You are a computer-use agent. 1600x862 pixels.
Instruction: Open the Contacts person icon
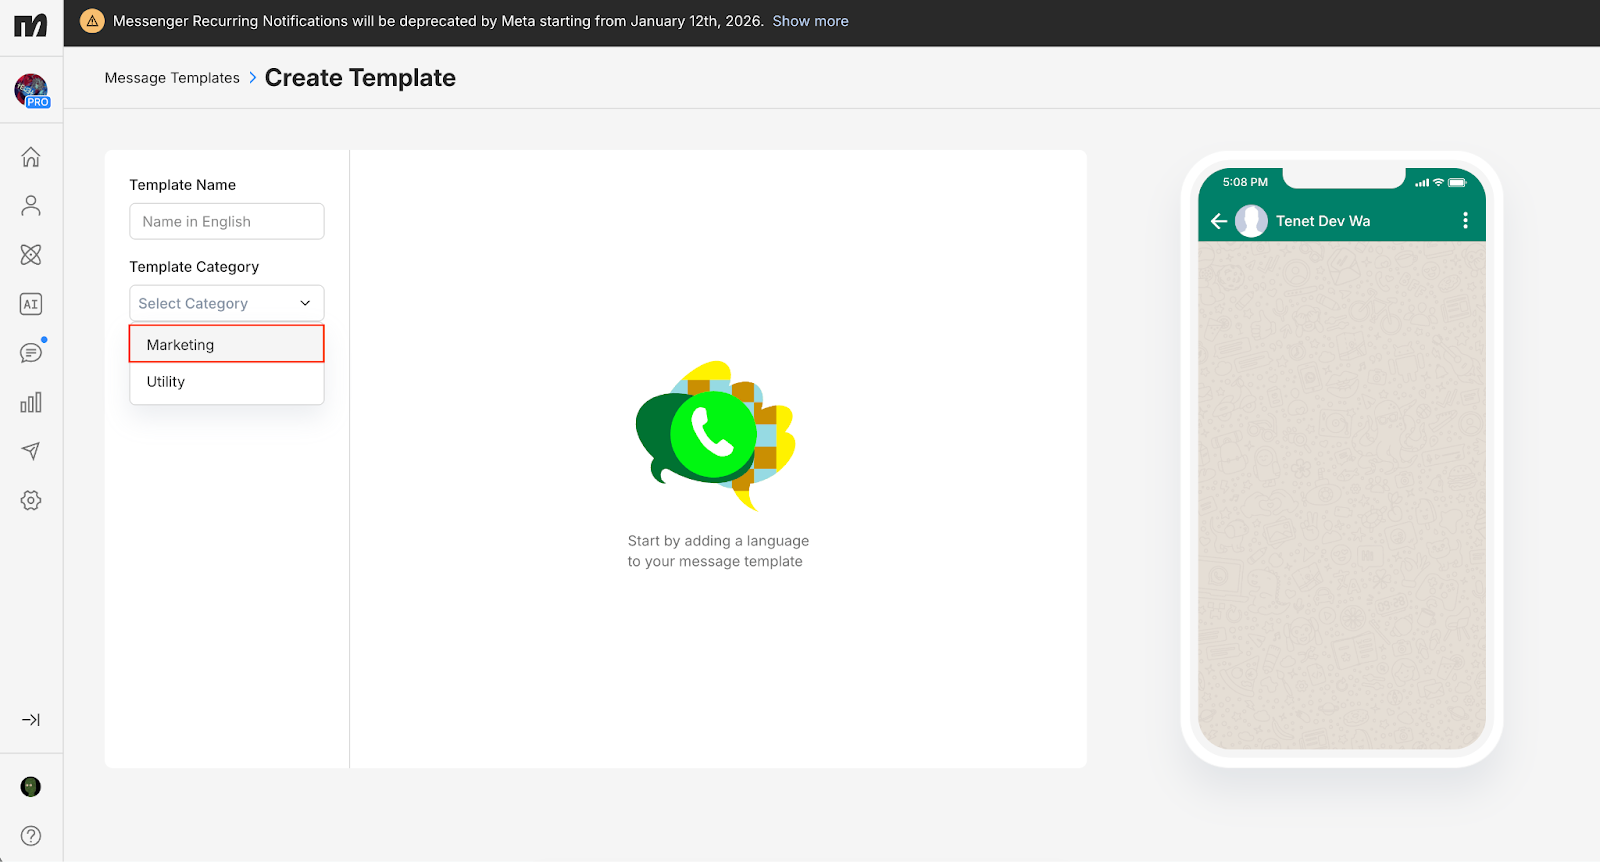(x=31, y=206)
